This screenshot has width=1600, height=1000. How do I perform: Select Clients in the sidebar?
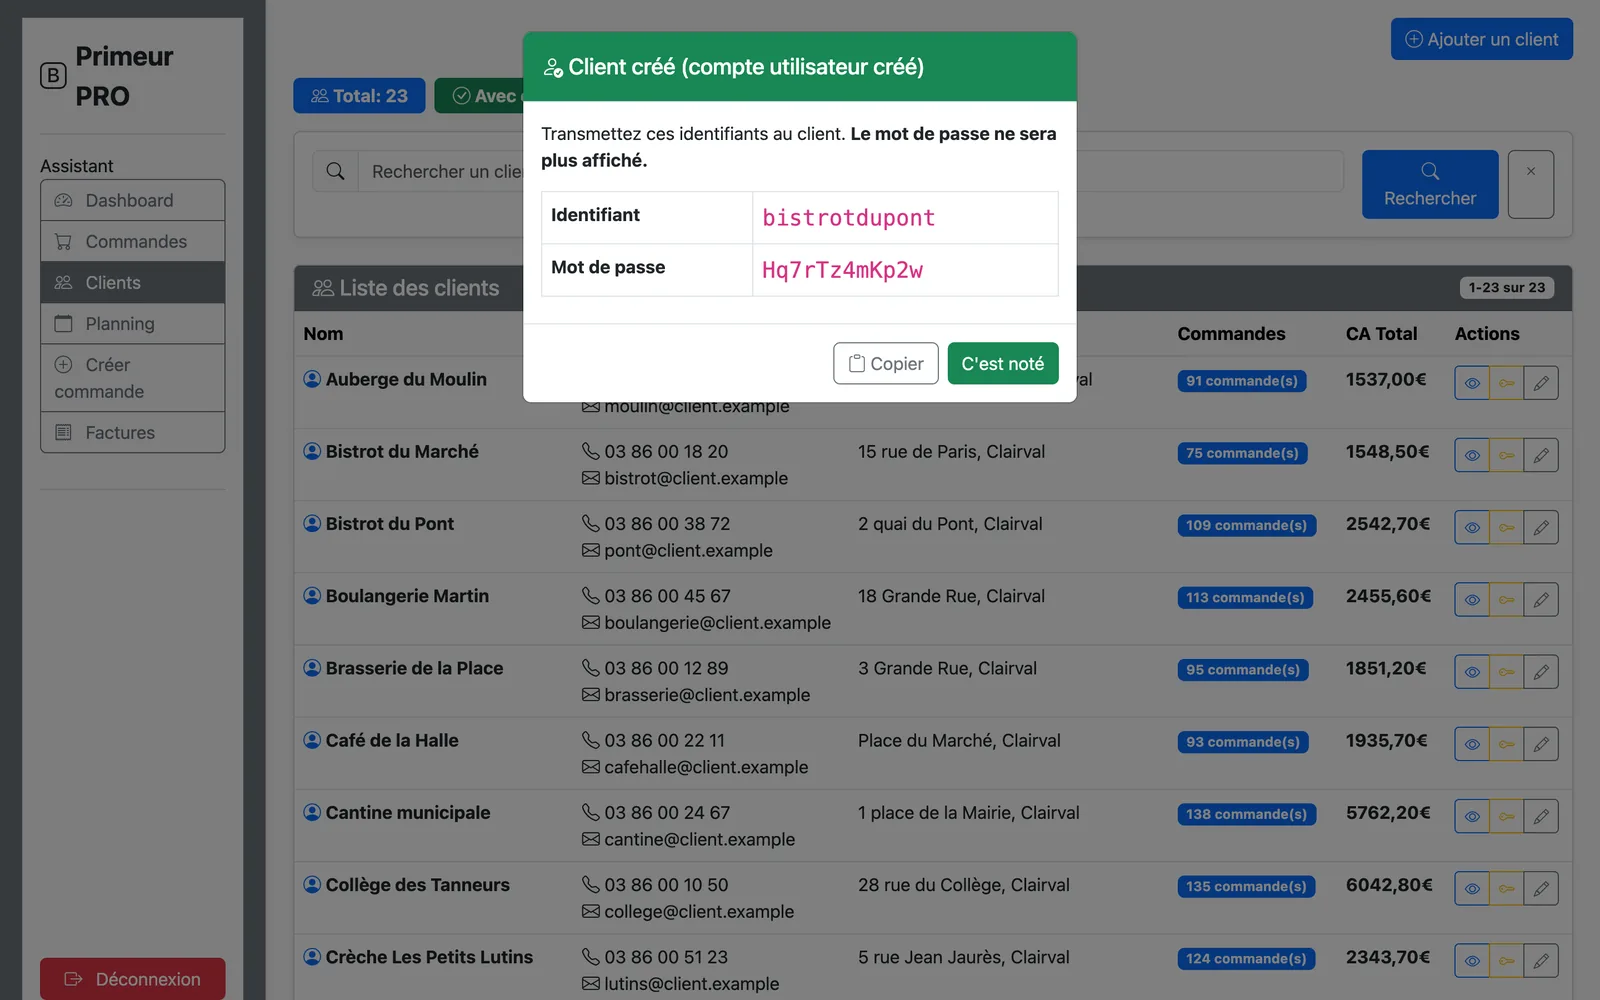click(133, 282)
